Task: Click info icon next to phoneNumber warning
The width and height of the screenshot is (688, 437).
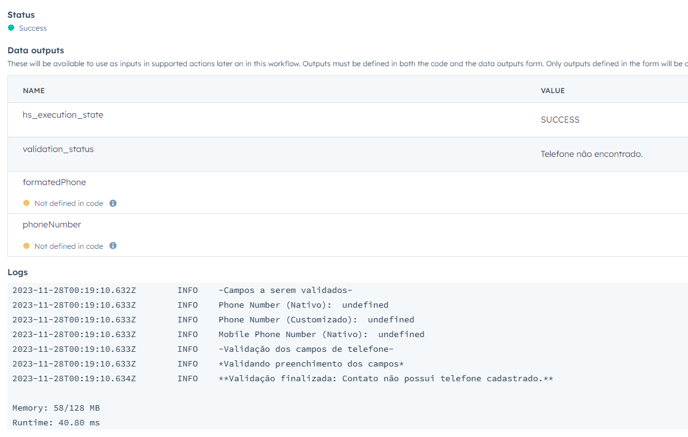Action: (113, 246)
